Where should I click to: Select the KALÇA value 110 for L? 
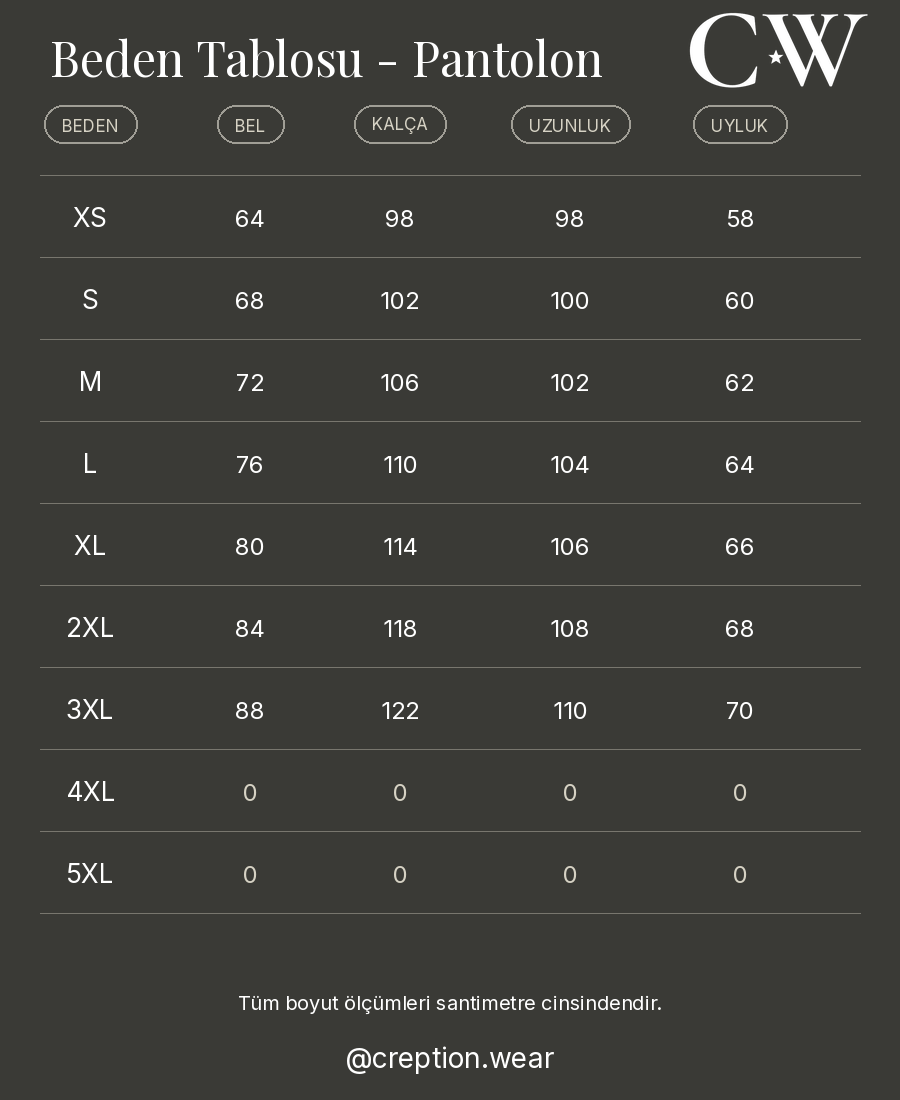[400, 465]
